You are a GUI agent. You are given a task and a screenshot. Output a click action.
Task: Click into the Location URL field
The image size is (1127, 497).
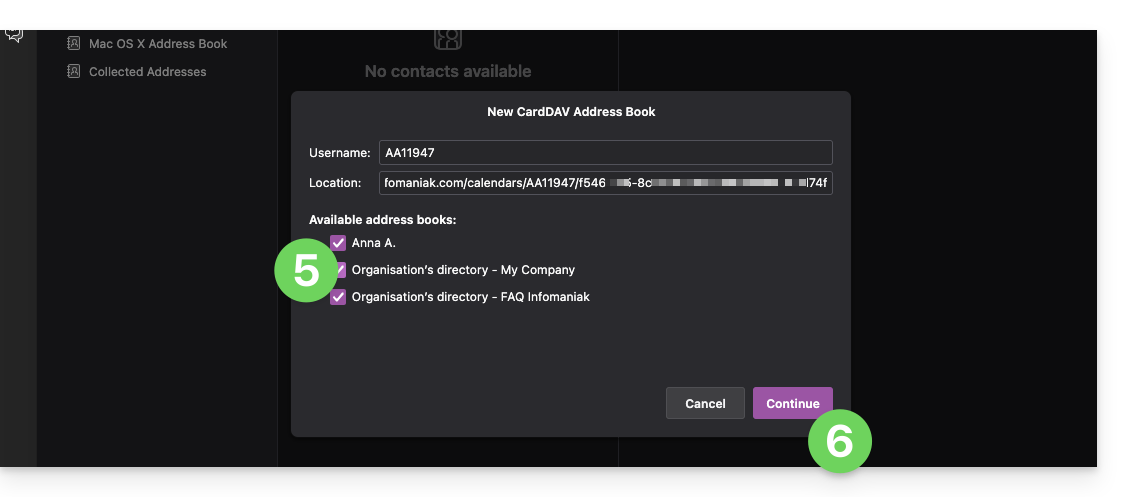pyautogui.click(x=605, y=183)
